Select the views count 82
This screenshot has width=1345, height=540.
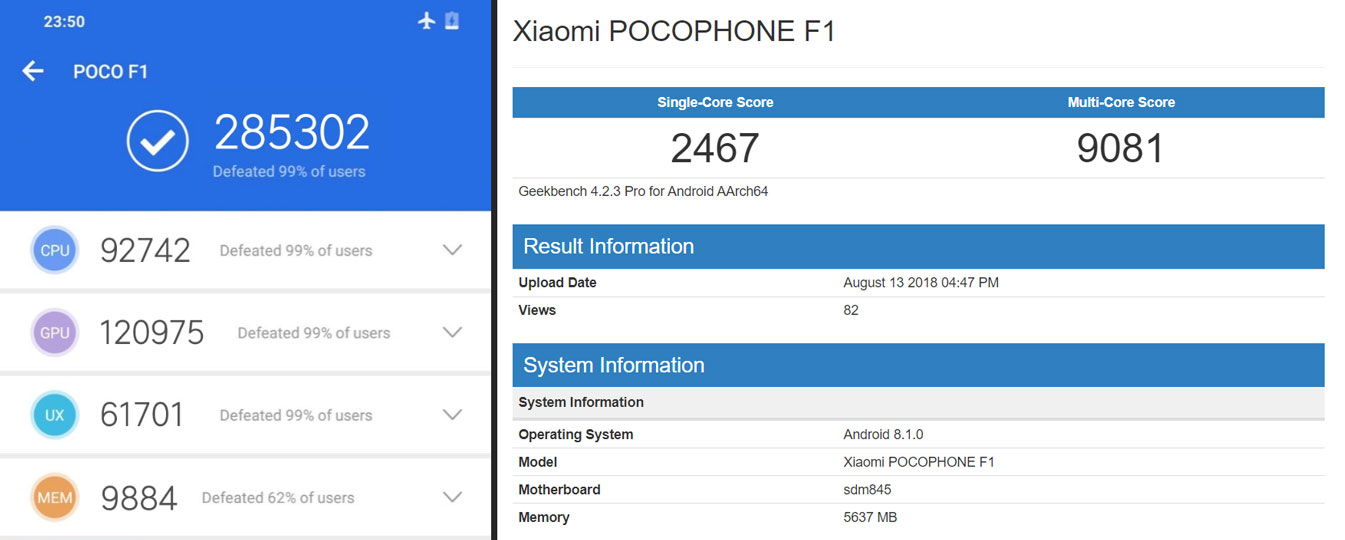(x=851, y=310)
